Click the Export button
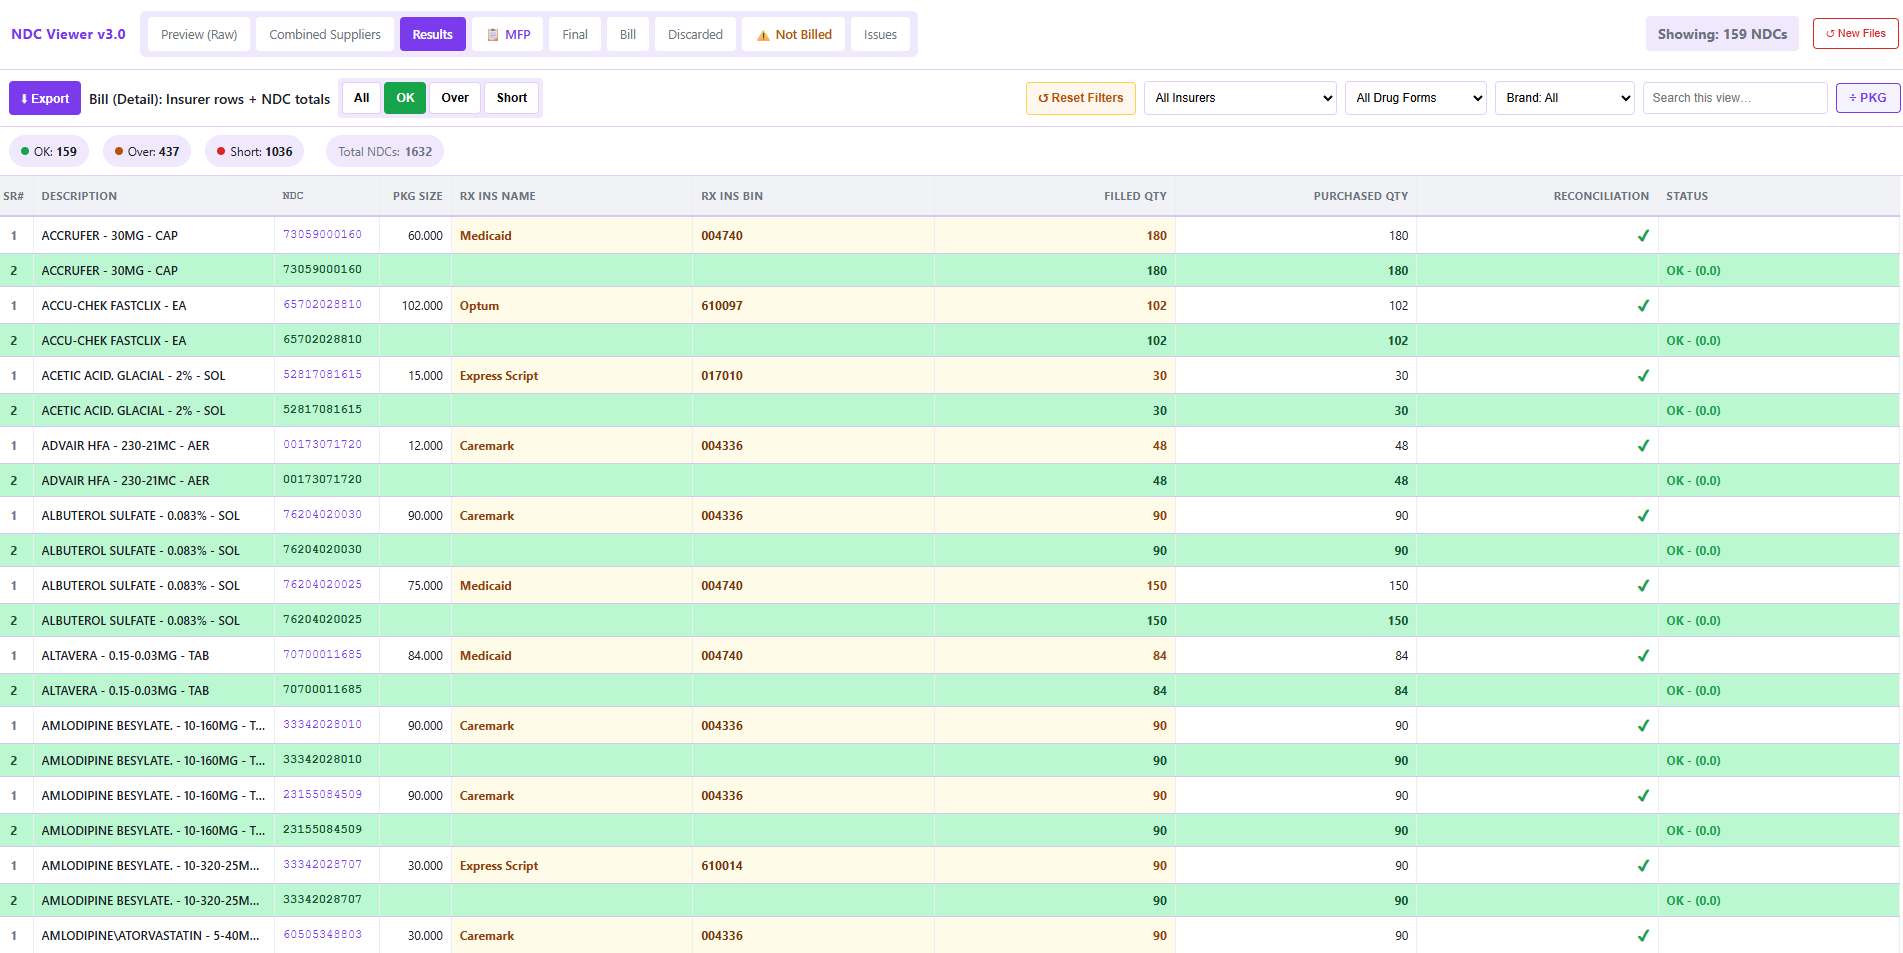 click(x=45, y=98)
